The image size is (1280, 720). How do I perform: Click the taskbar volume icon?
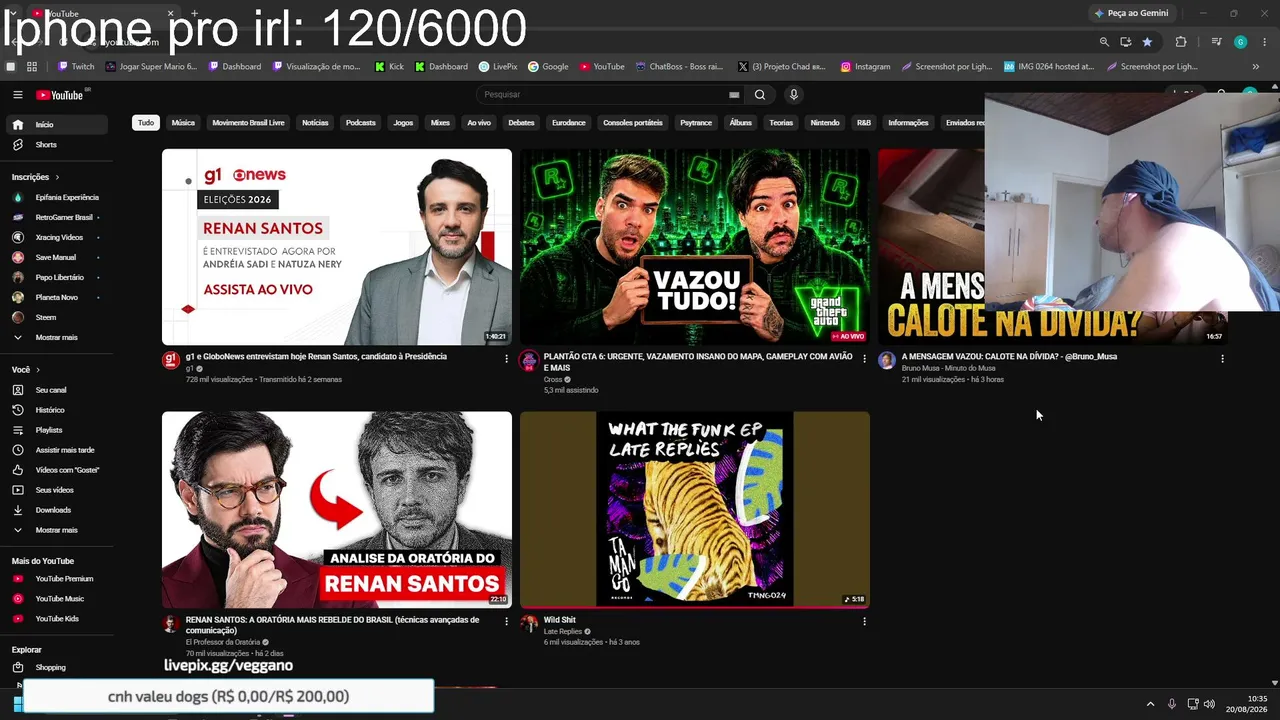[1209, 704]
